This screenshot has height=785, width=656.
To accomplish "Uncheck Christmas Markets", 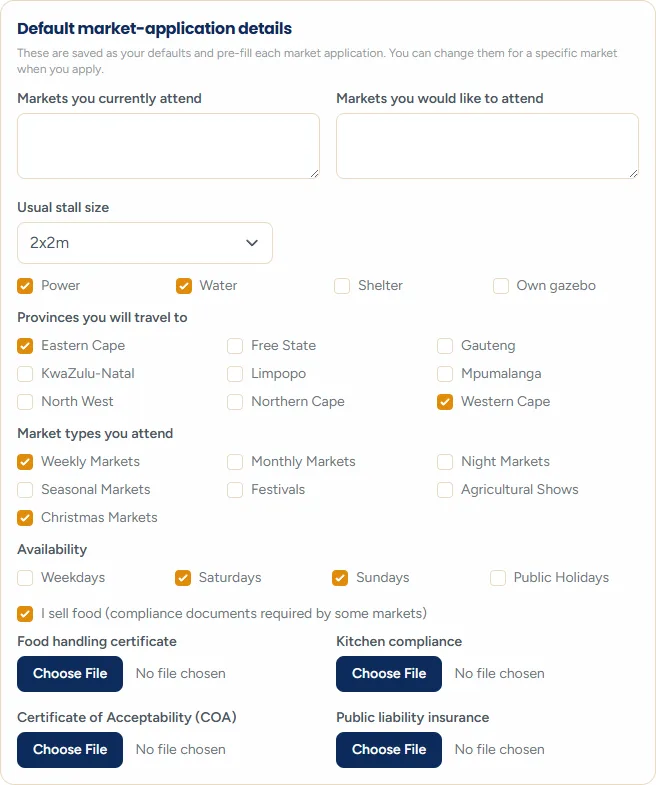I will (25, 518).
